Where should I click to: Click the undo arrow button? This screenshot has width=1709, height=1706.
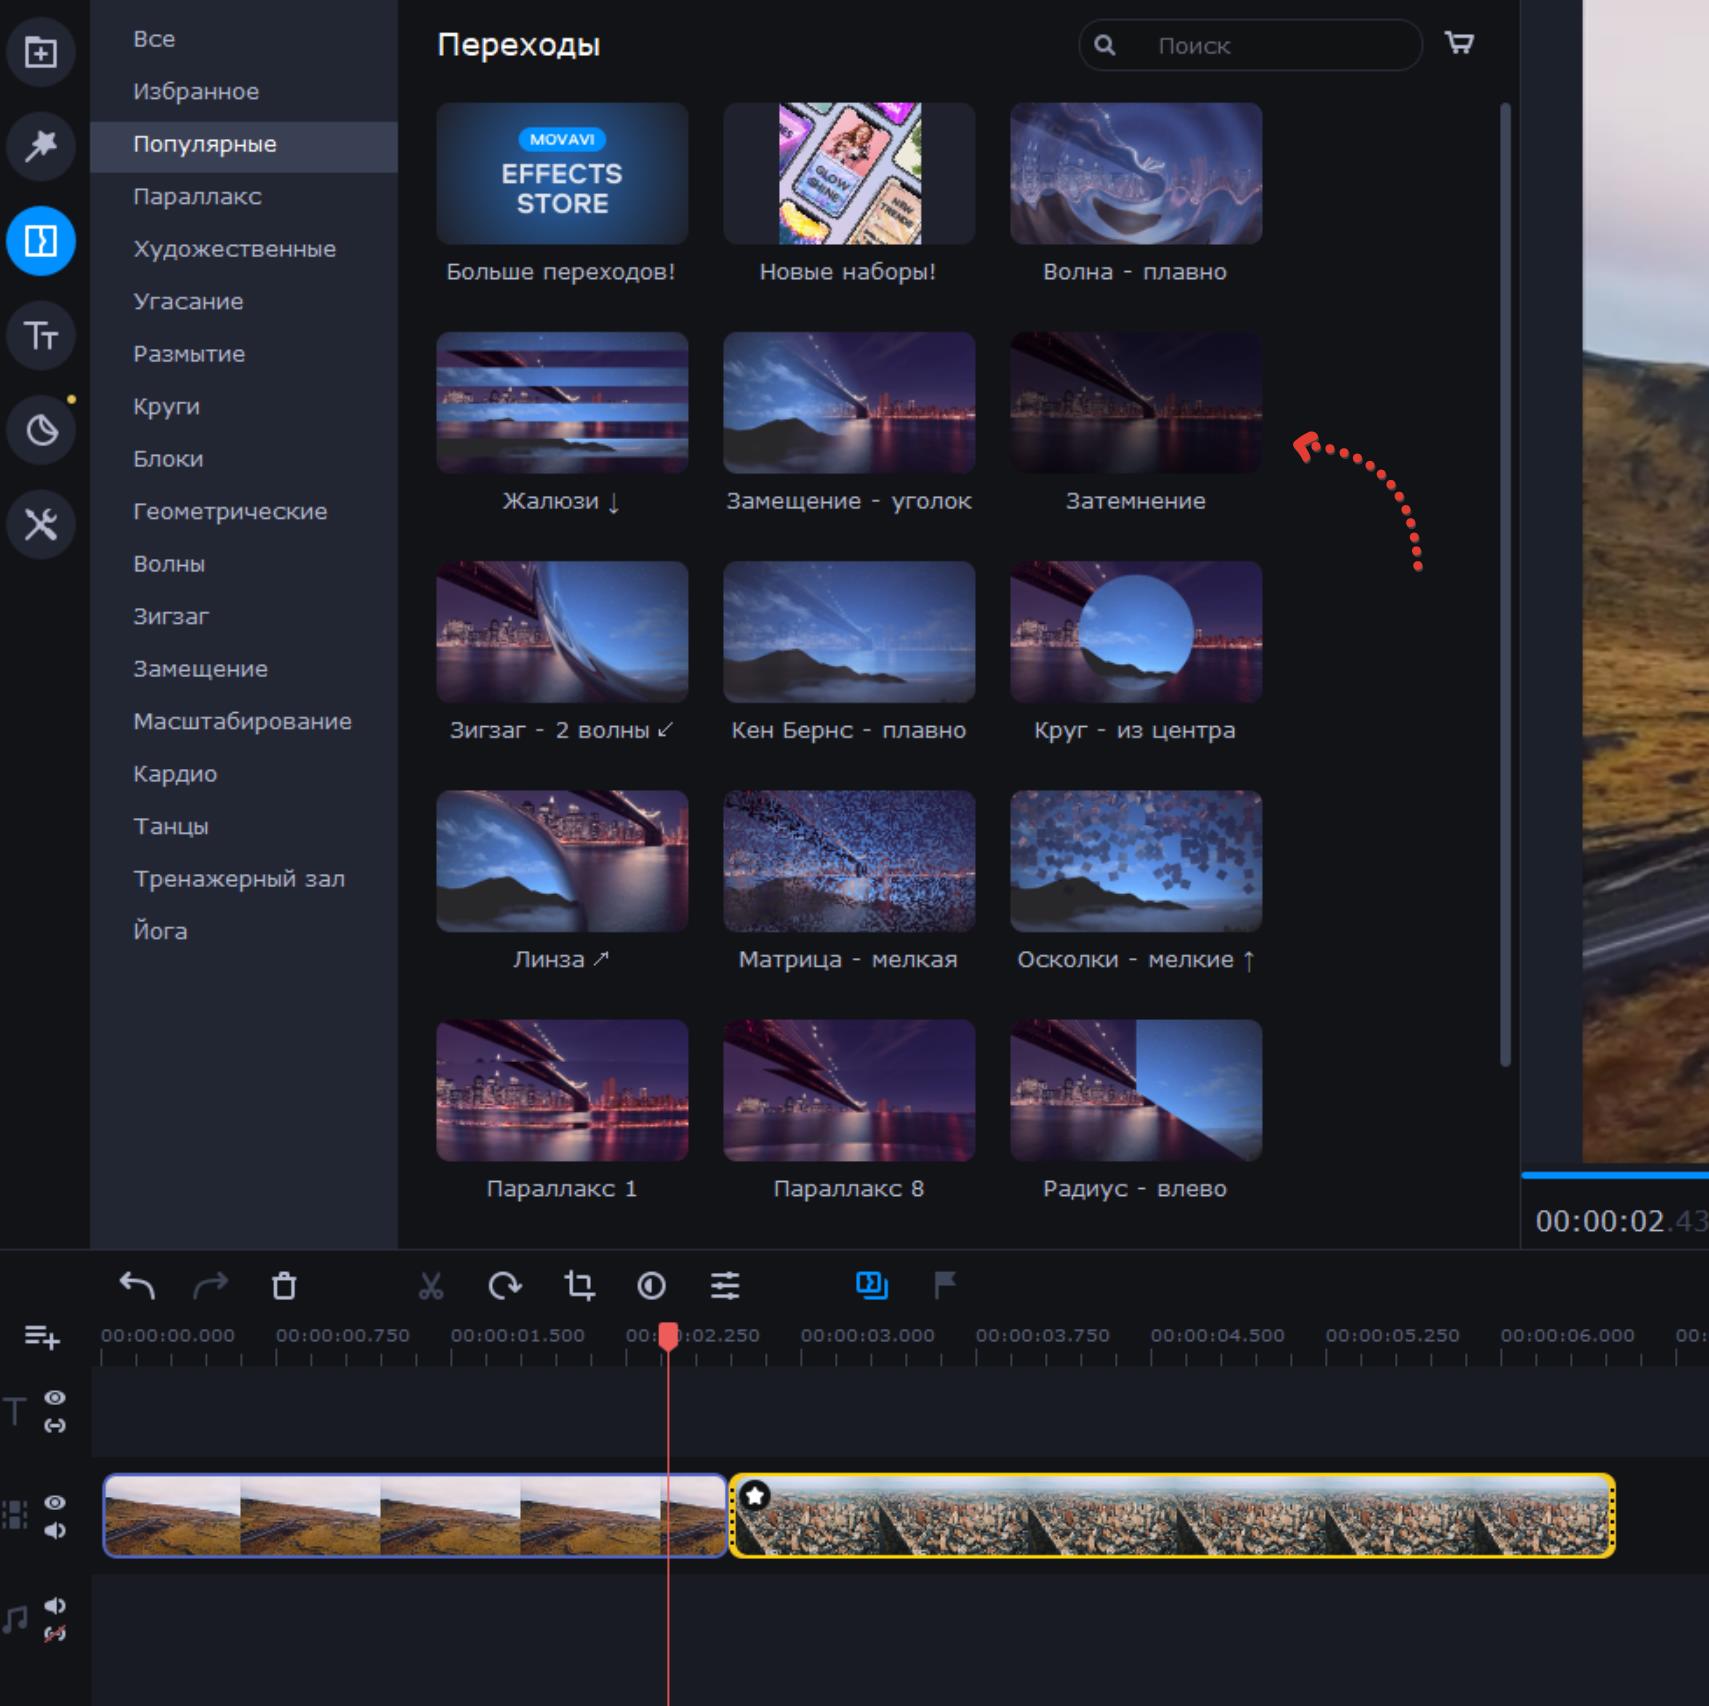(137, 1285)
